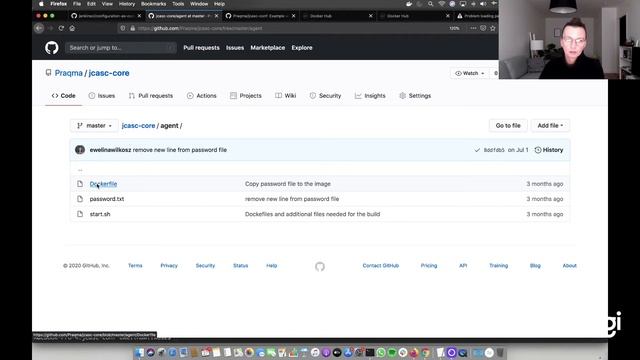Screen dimensions: 640x360
Task: Go to Explore
Action: click(x=302, y=48)
